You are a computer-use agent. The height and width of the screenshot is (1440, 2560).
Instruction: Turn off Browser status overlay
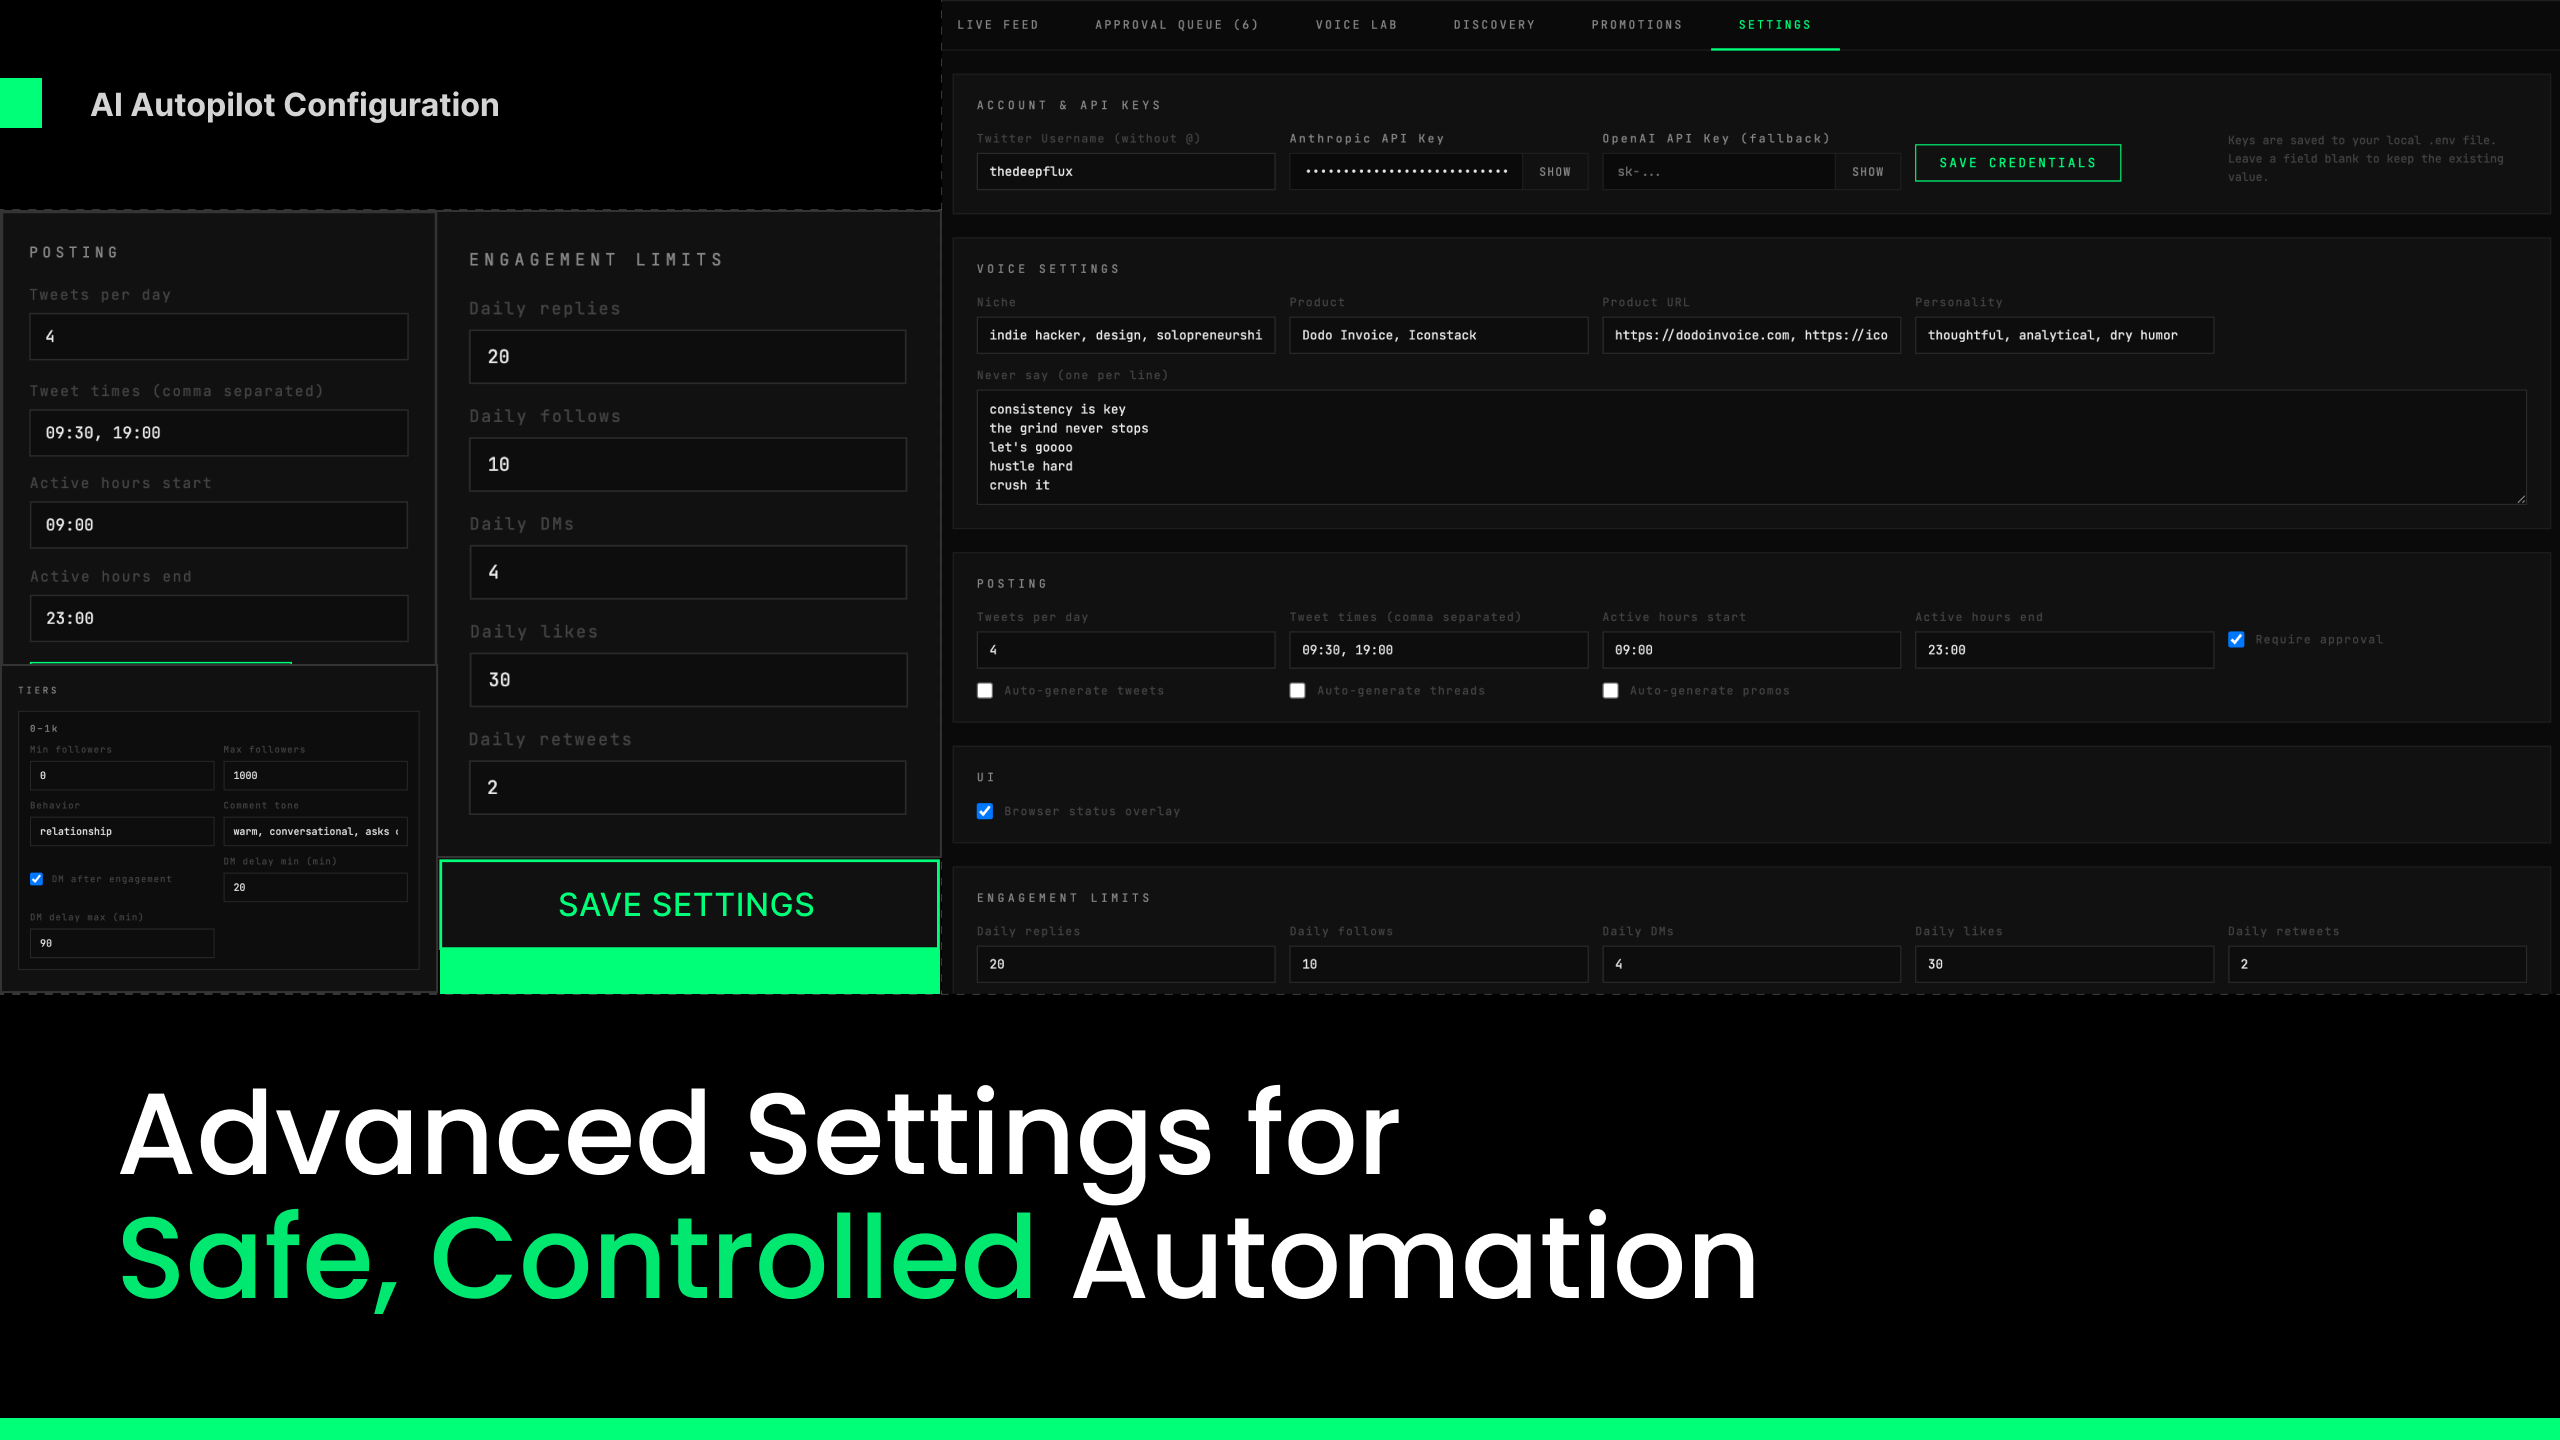coord(984,811)
